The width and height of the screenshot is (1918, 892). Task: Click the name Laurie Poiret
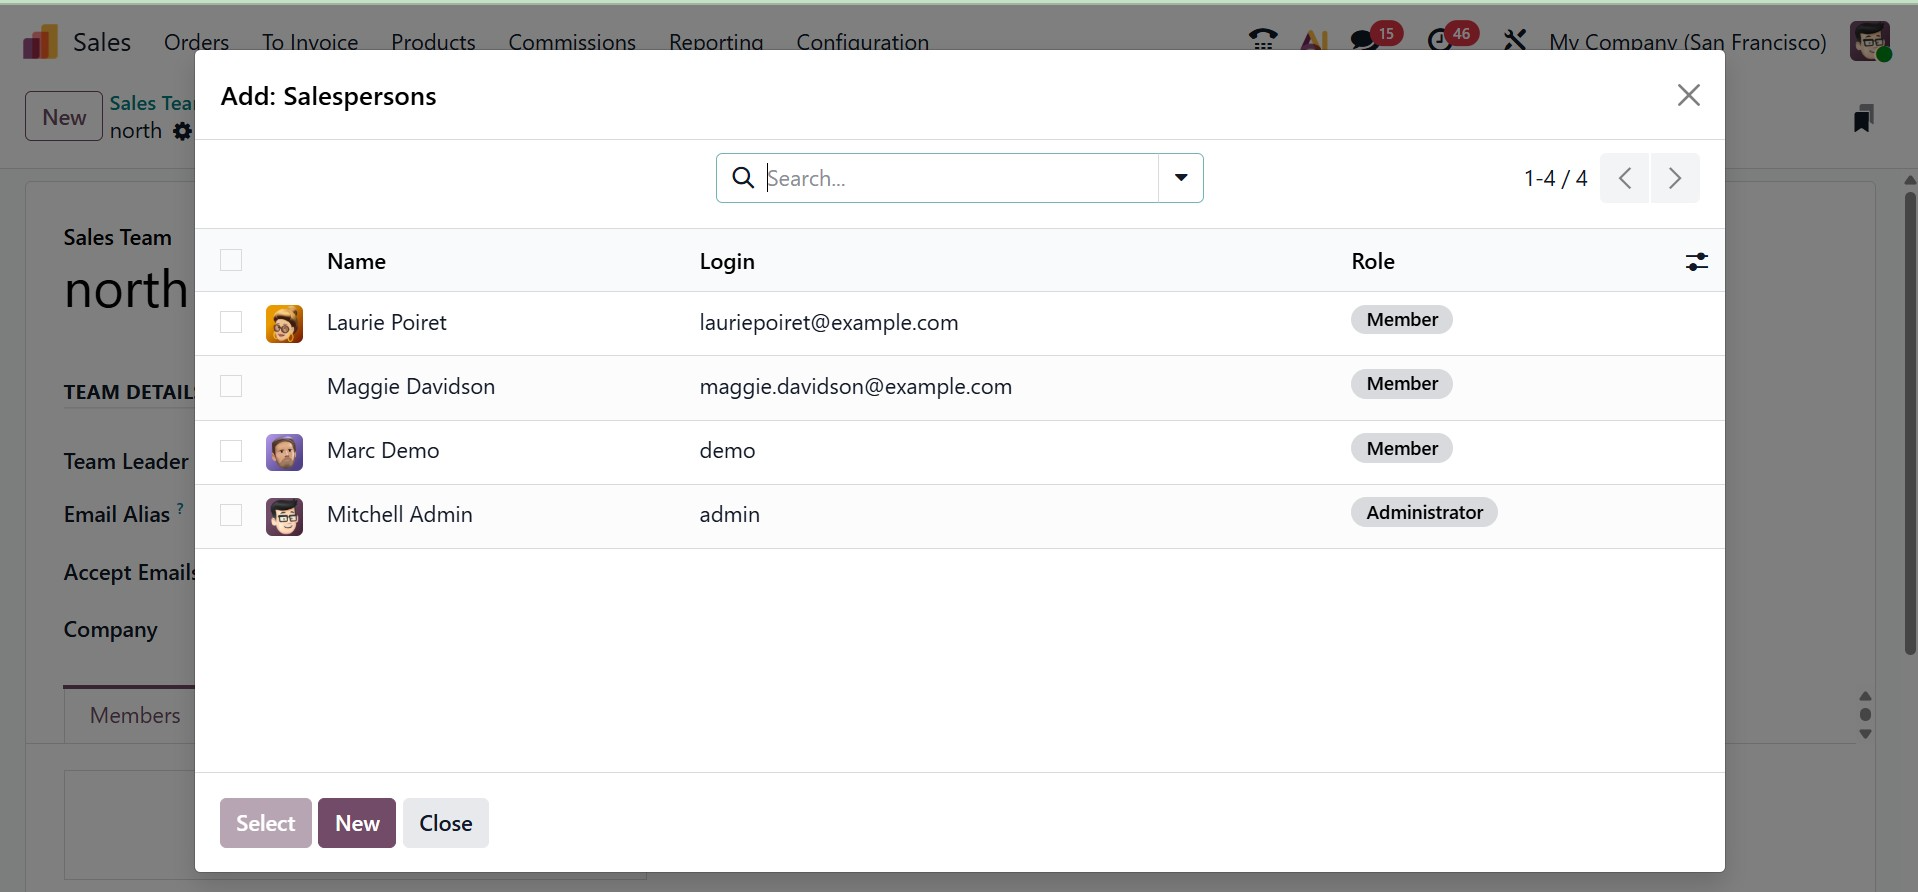click(387, 322)
